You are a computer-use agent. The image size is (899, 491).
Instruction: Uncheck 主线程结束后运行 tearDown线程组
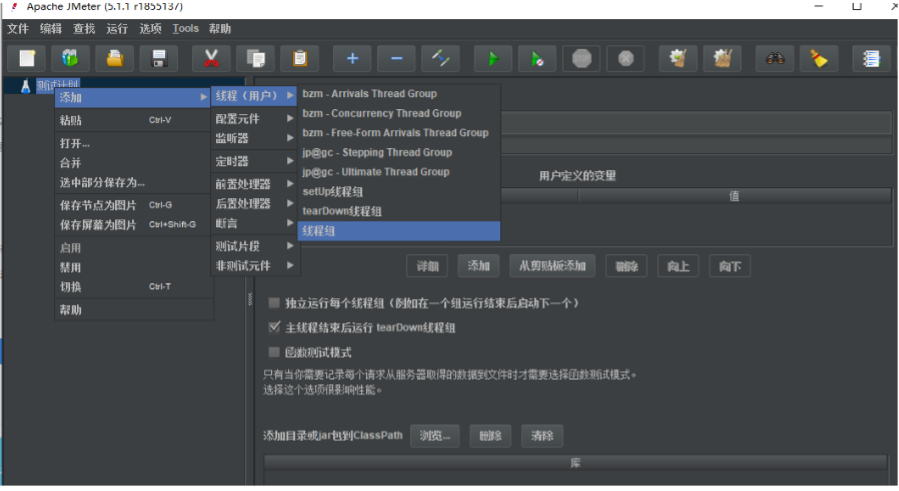[x=274, y=327]
